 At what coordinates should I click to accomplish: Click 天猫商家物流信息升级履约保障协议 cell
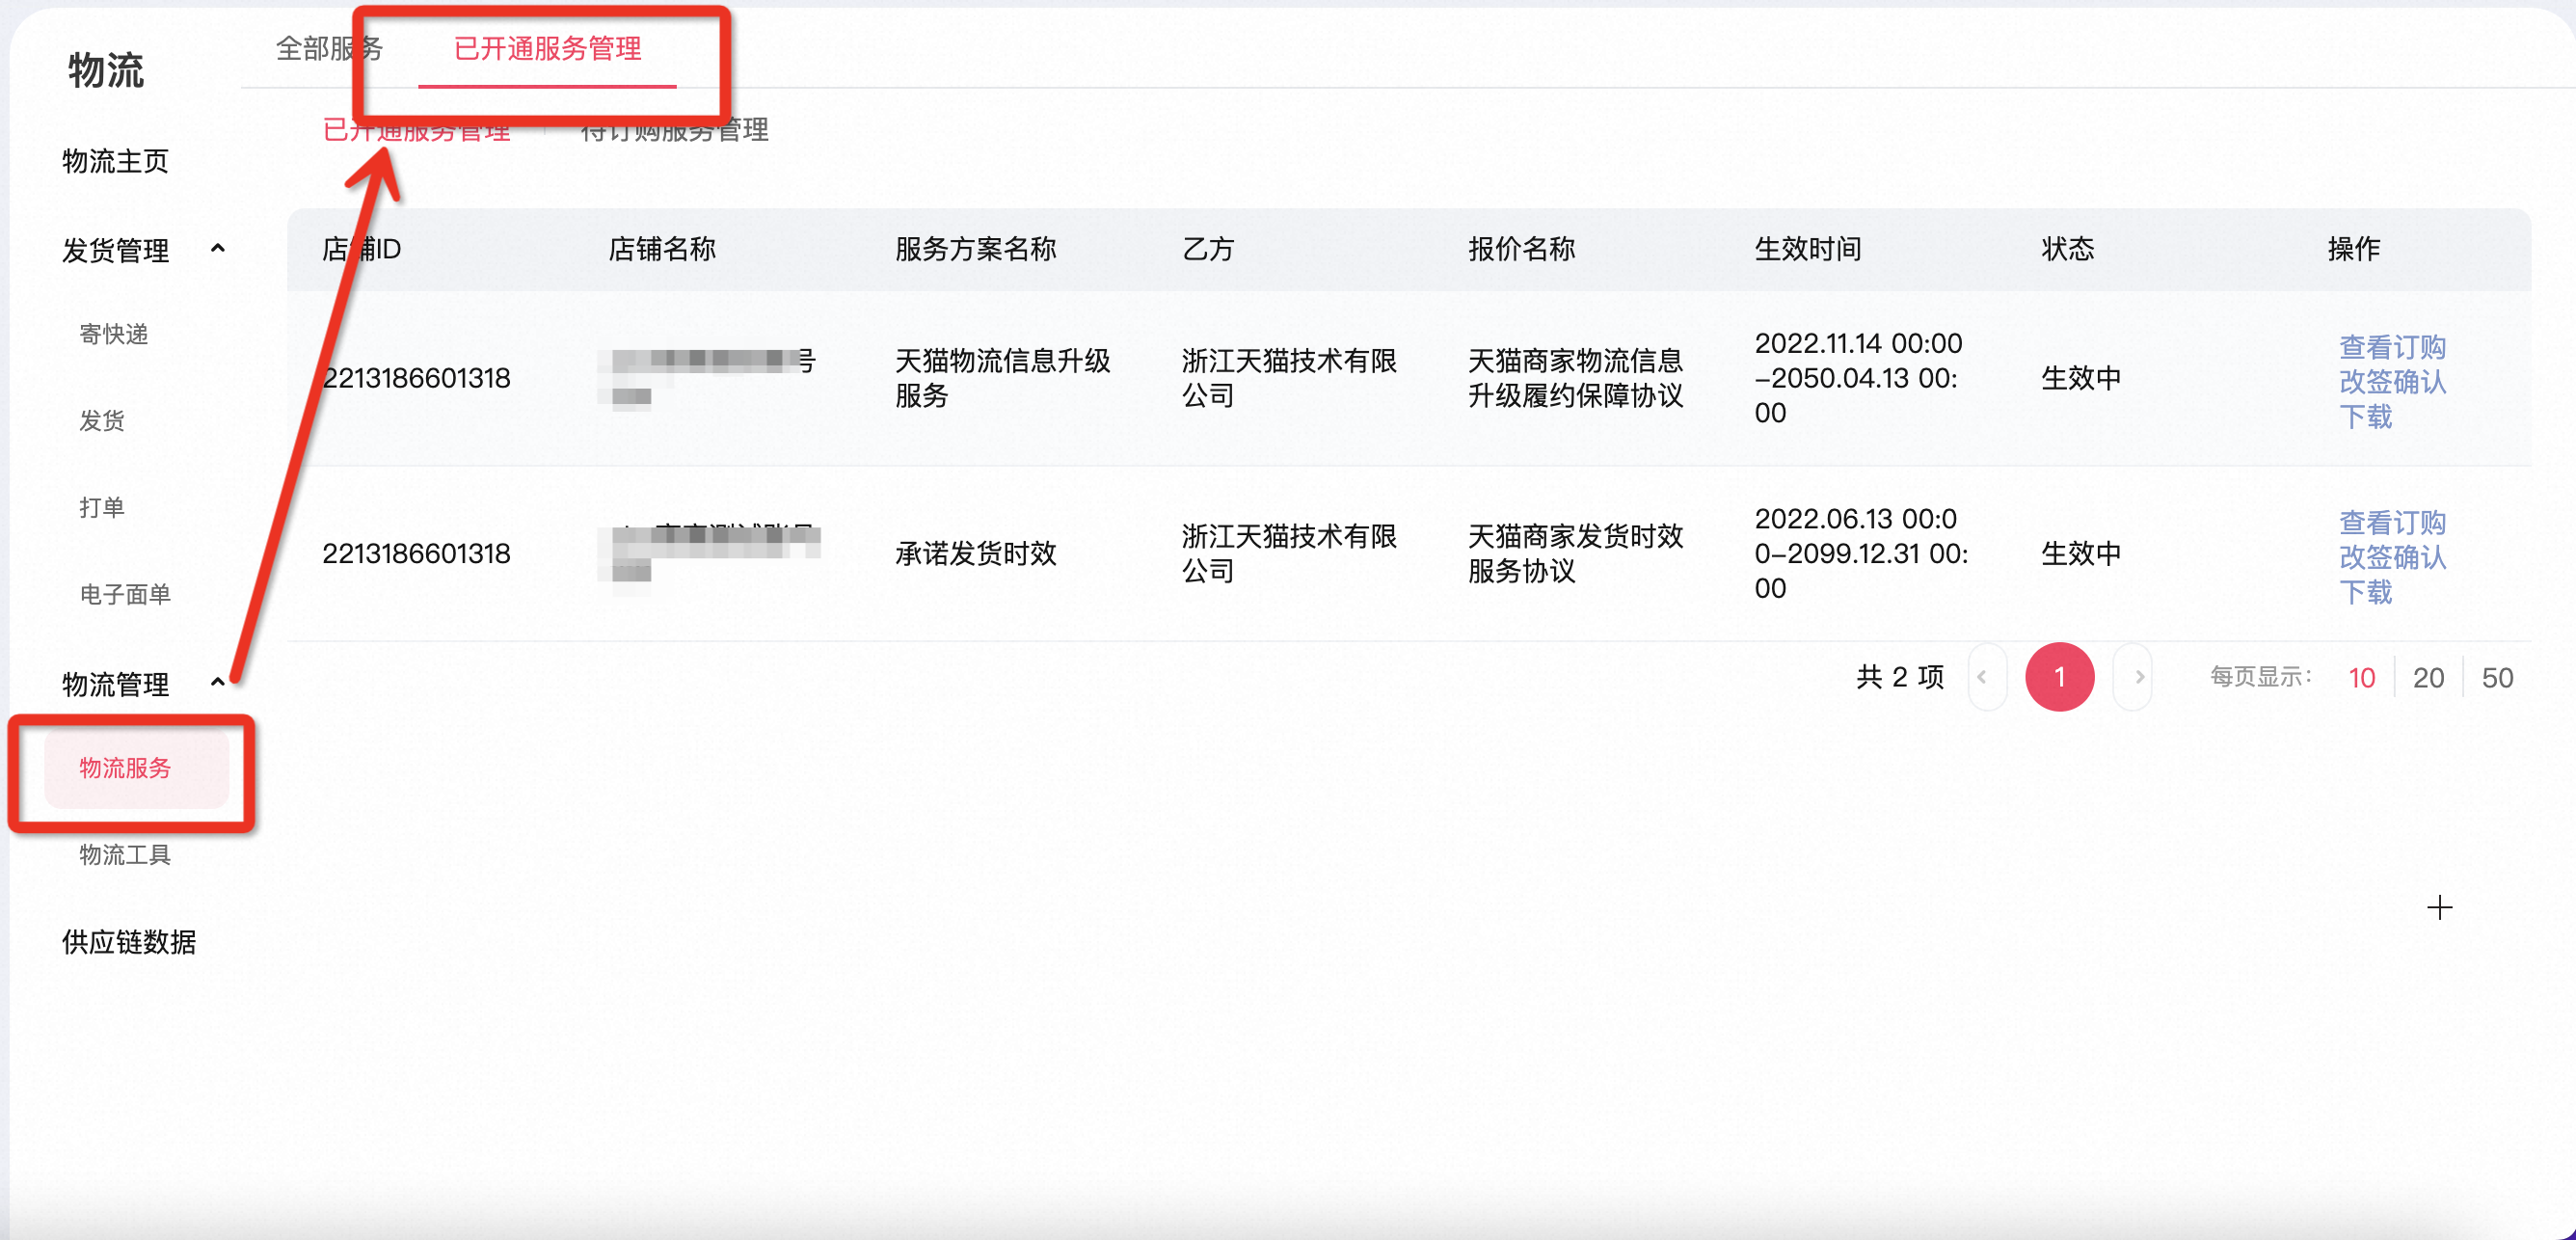coord(1576,378)
